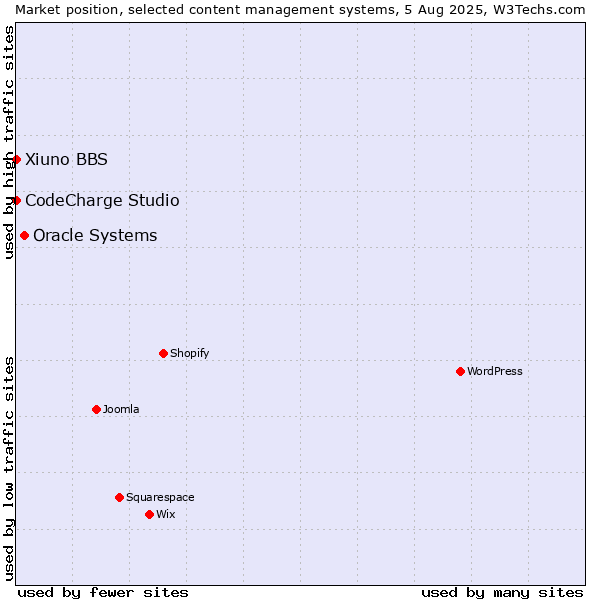The width and height of the screenshot is (600, 600).
Task: Click the red Oracle Systems data point
Action: (24, 235)
